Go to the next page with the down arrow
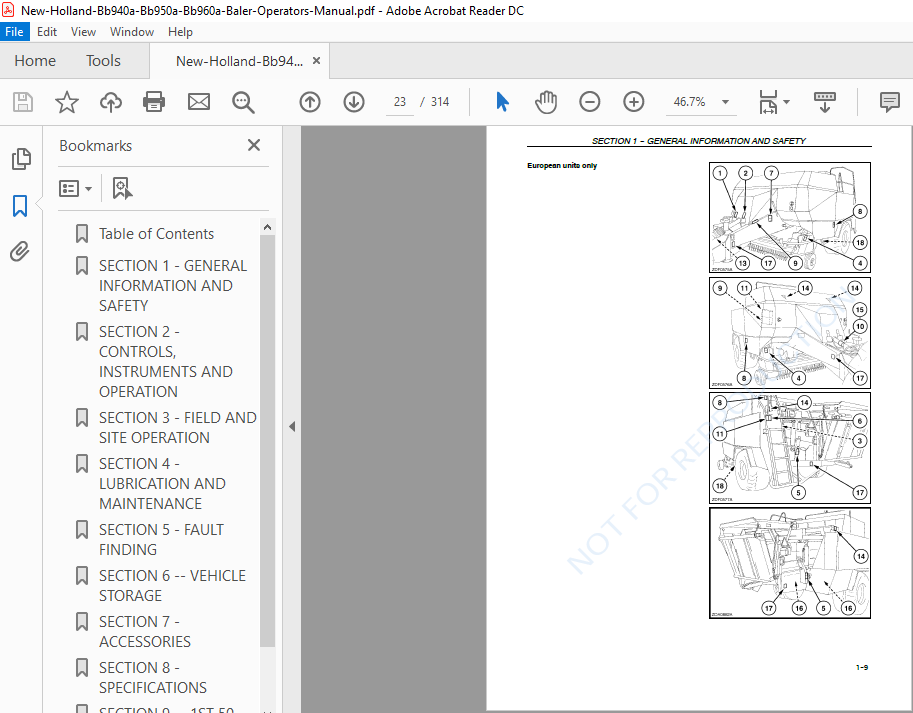The width and height of the screenshot is (913, 713). (353, 102)
